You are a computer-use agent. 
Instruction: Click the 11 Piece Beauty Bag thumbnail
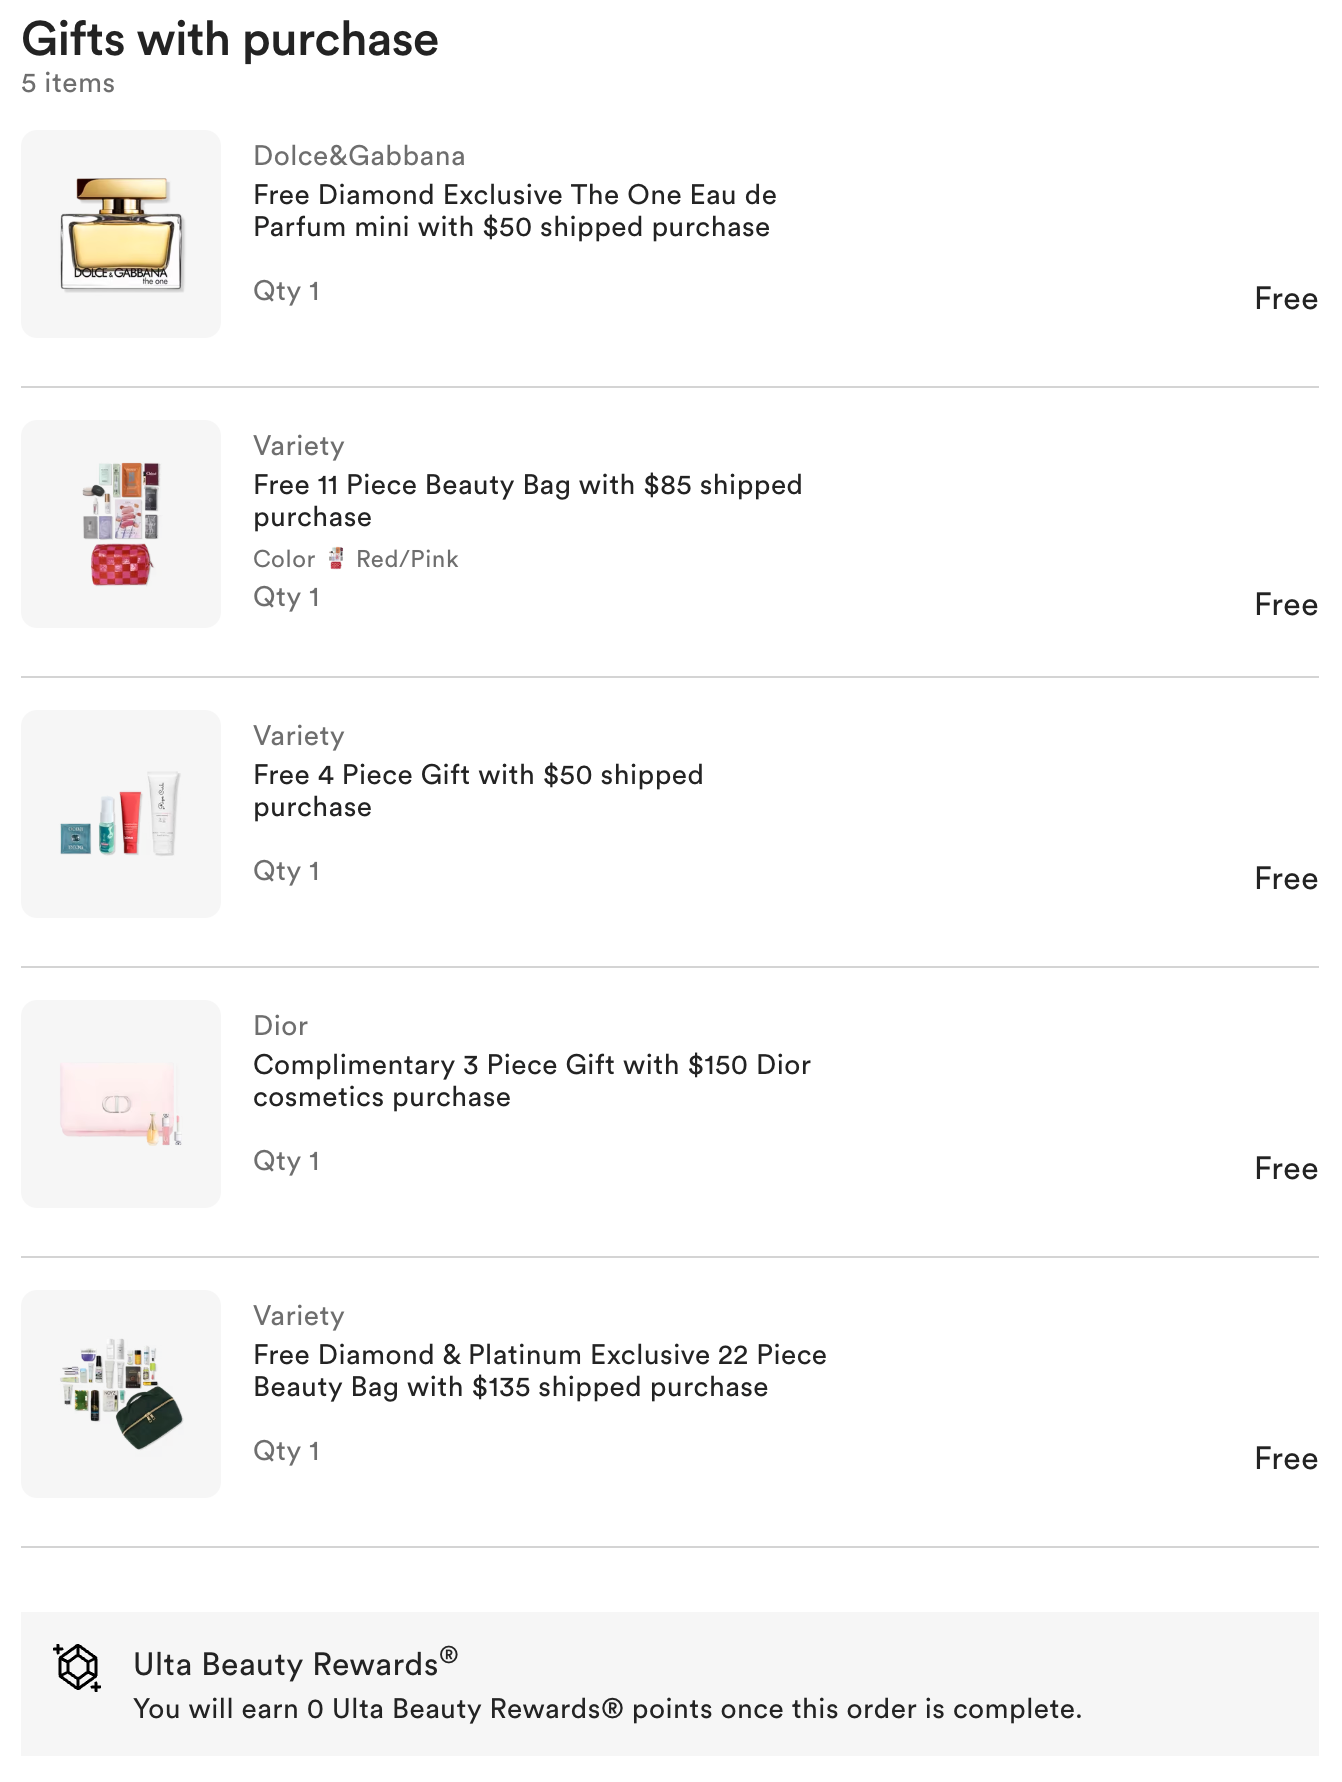coord(121,524)
